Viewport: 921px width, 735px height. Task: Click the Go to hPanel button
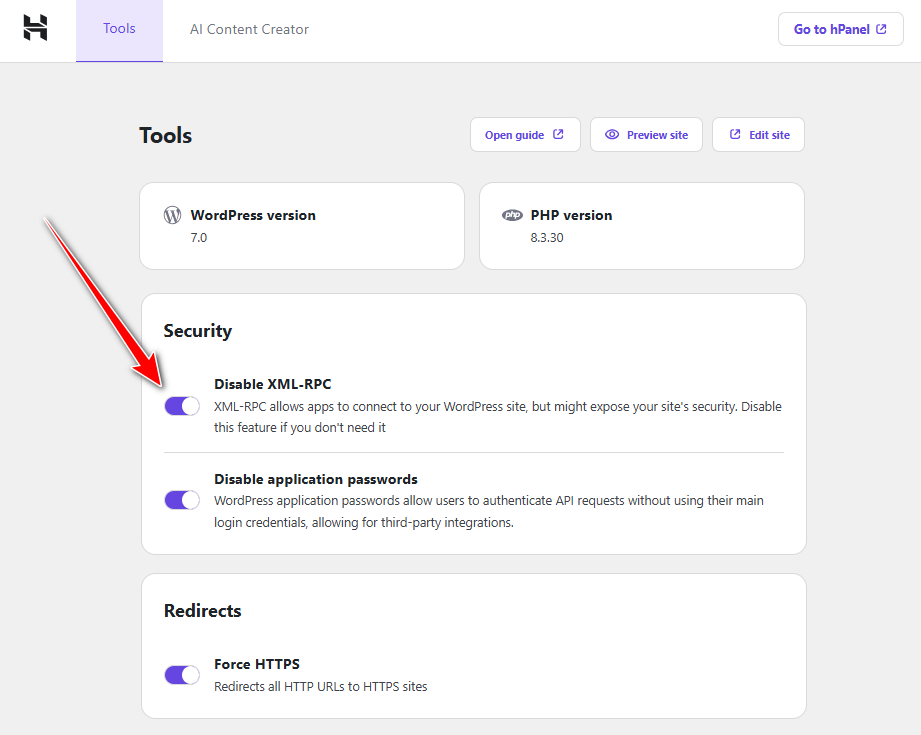click(x=841, y=29)
